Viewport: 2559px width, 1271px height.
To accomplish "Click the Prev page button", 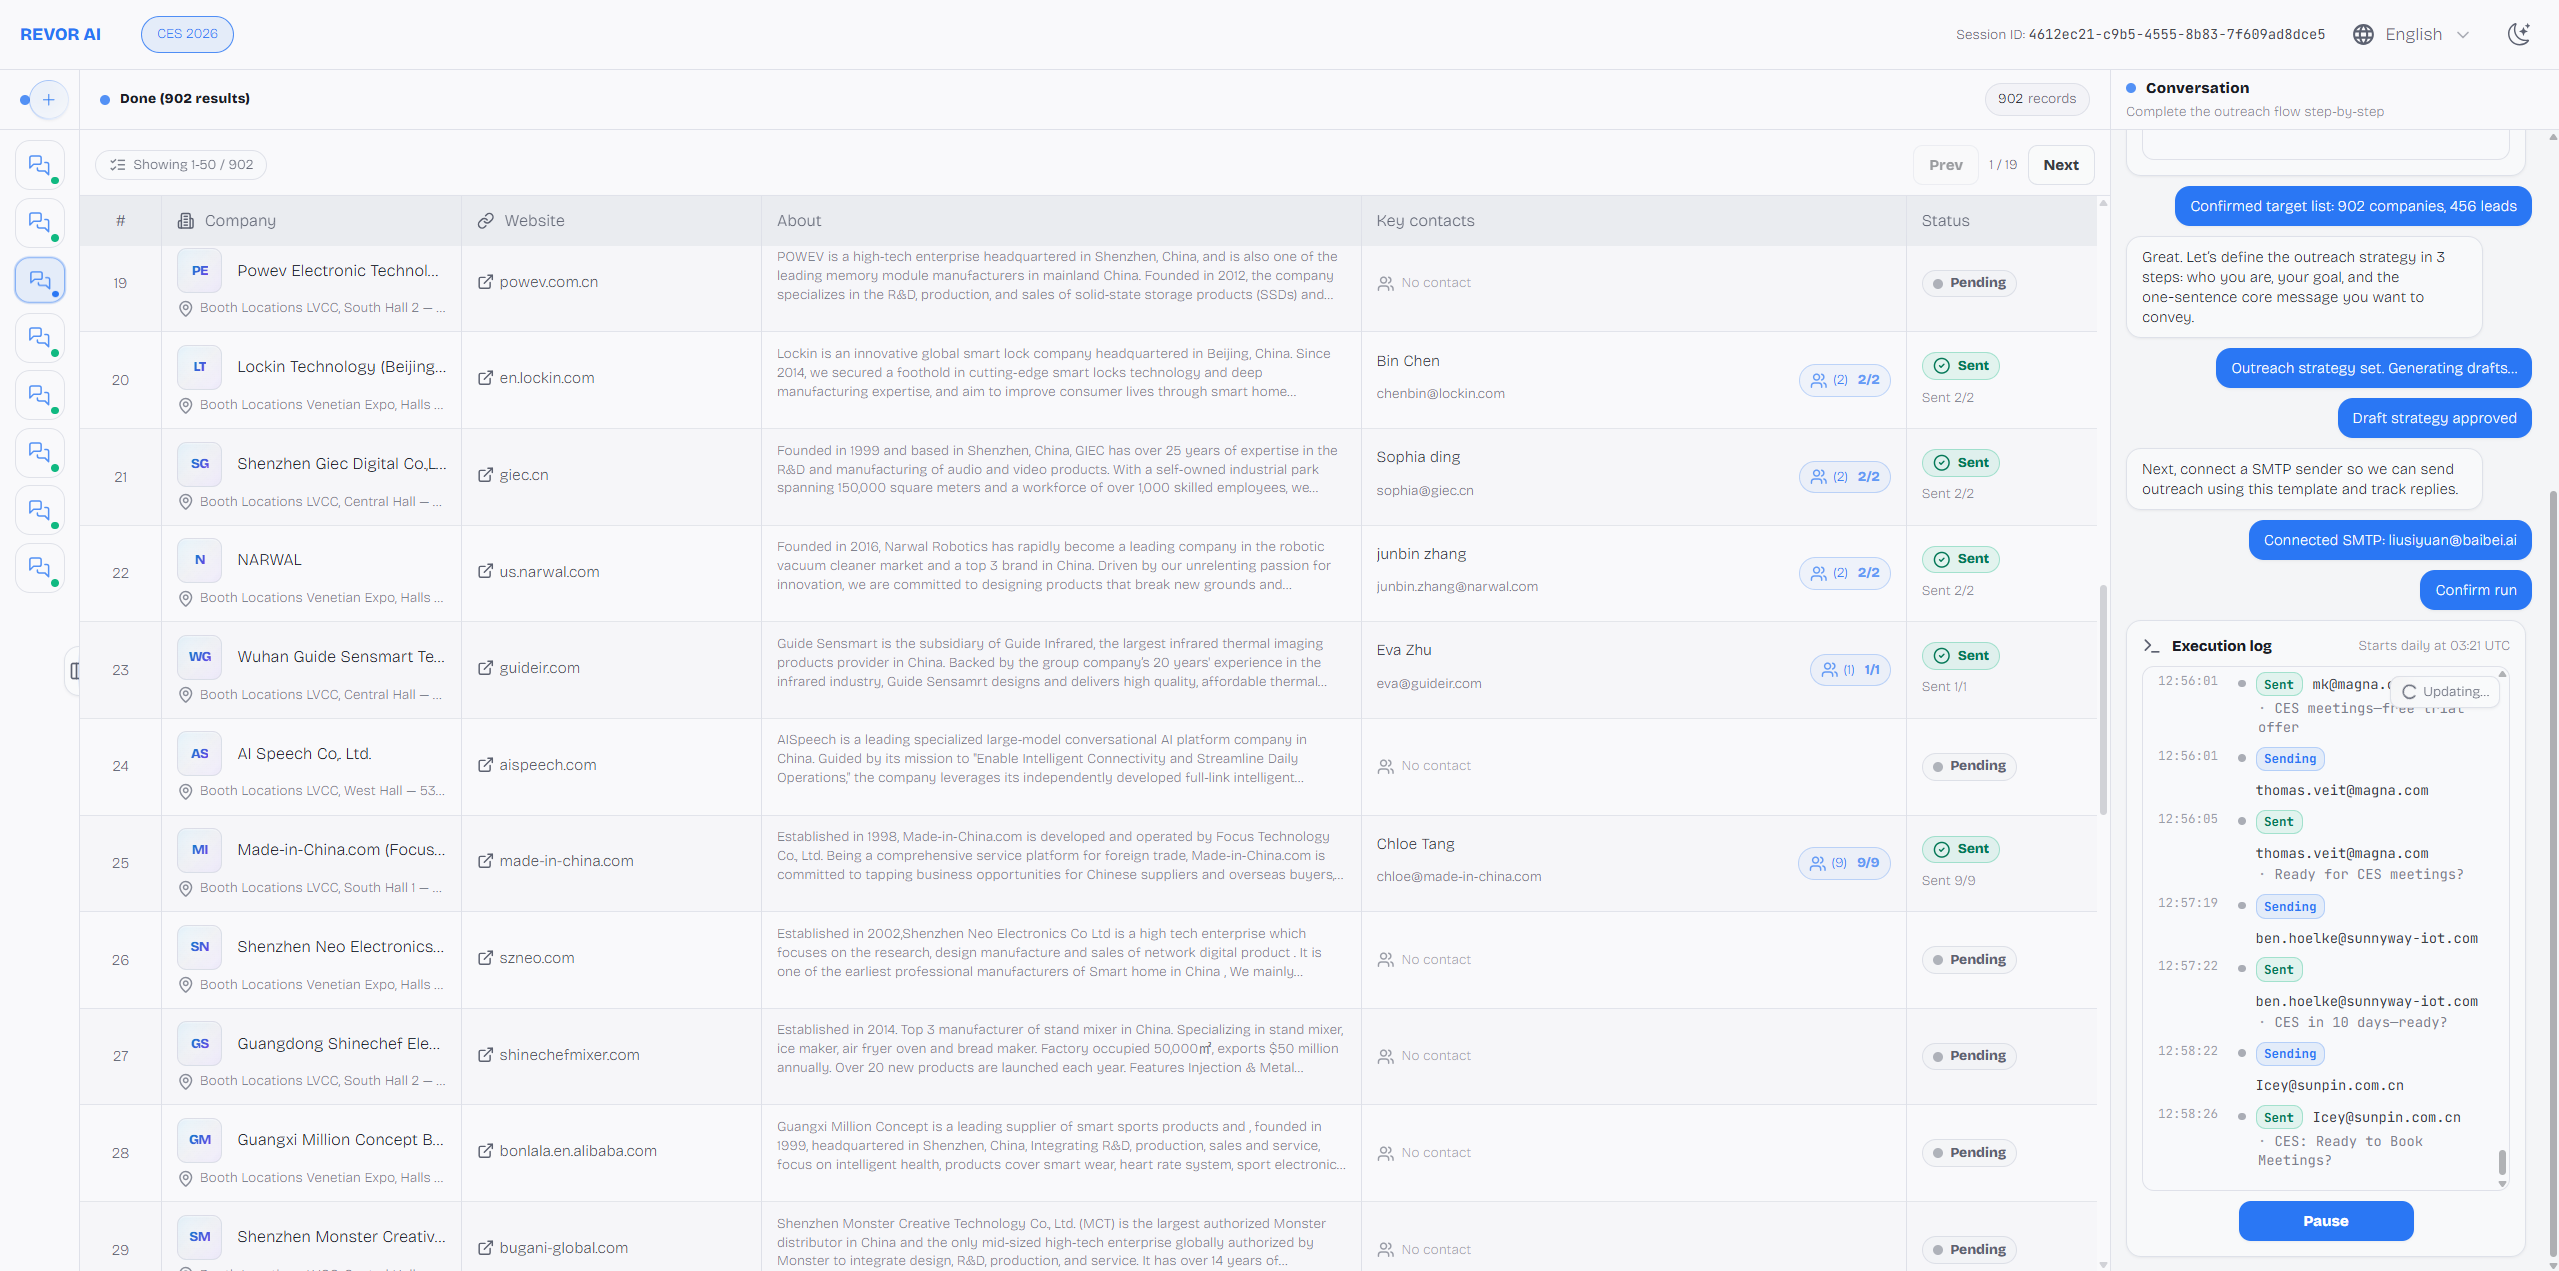I will coord(1945,165).
